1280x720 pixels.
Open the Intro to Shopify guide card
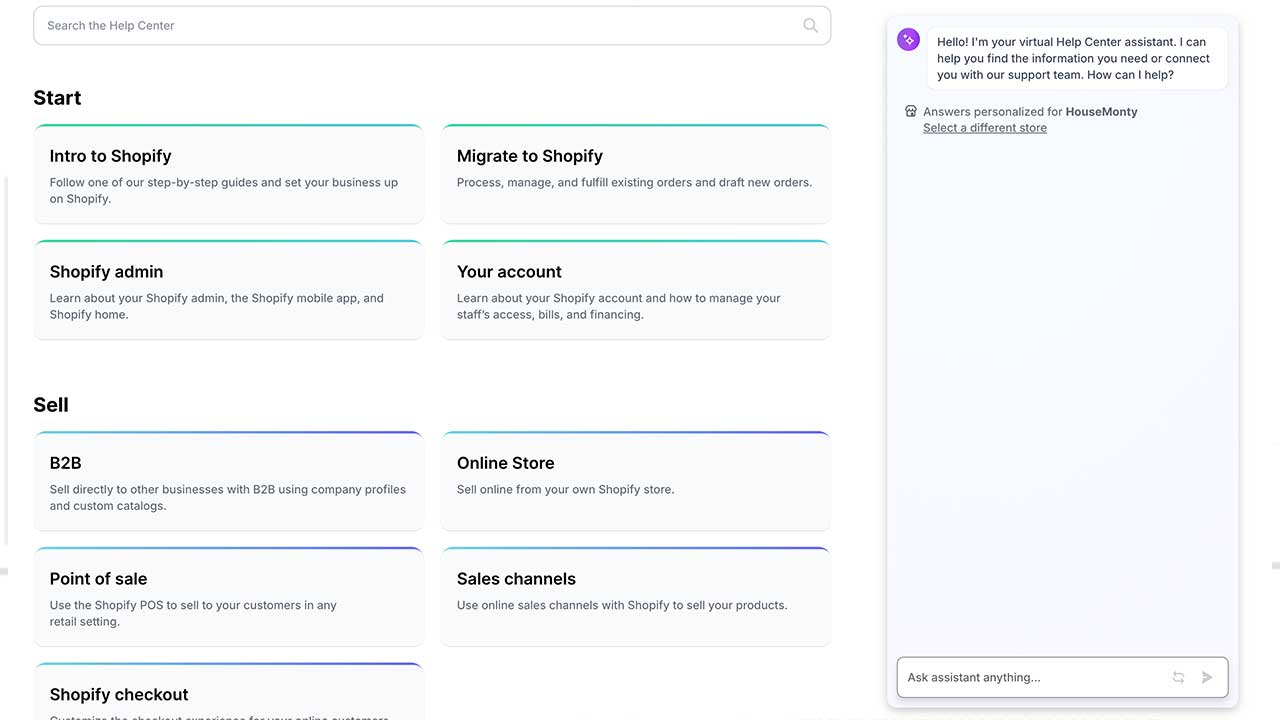tap(229, 174)
